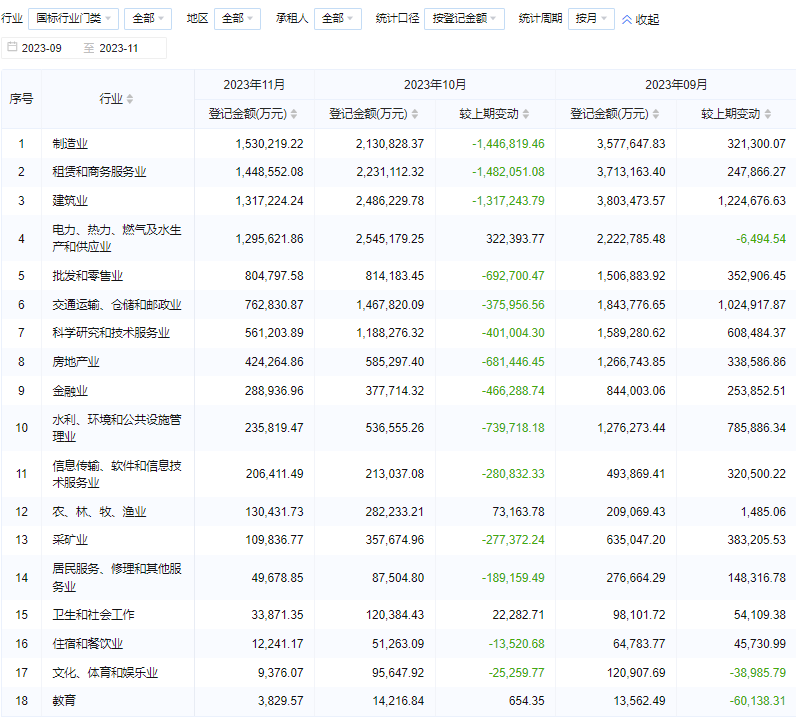Select the 金融业 row label

[70, 390]
